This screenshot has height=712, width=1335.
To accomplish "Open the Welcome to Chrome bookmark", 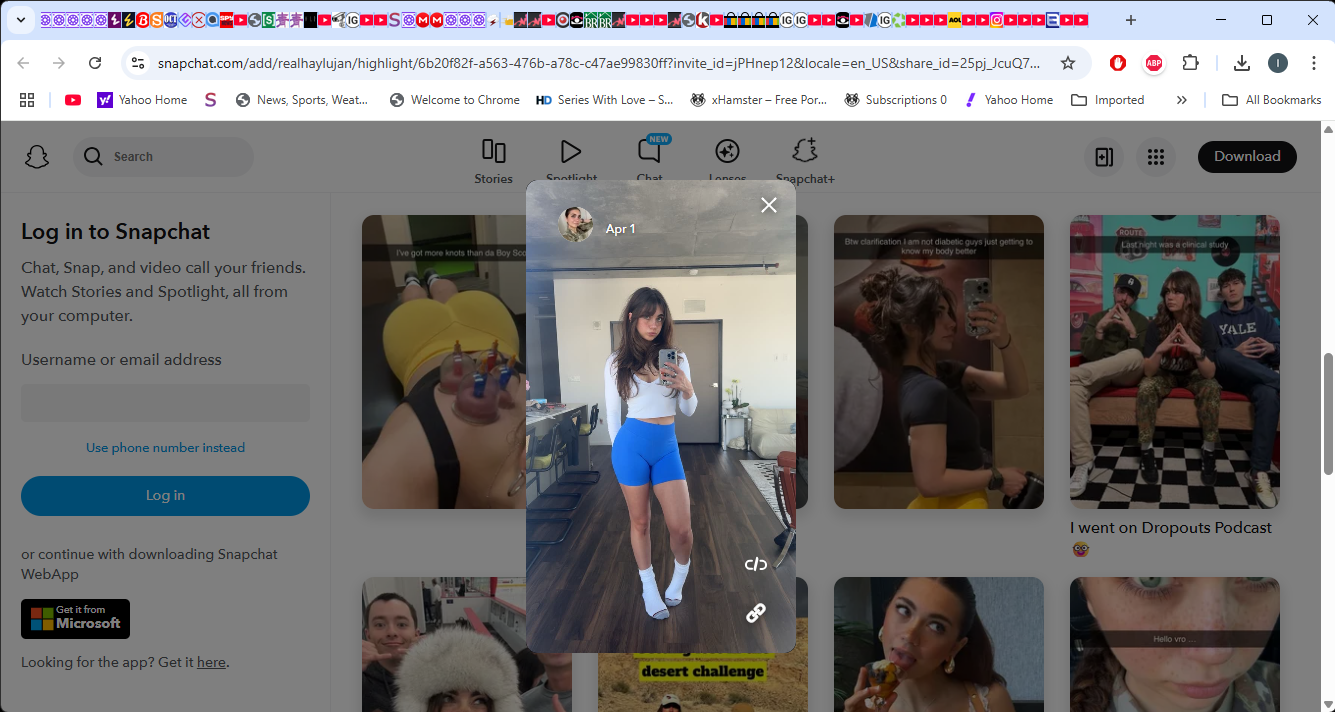I will (455, 100).
